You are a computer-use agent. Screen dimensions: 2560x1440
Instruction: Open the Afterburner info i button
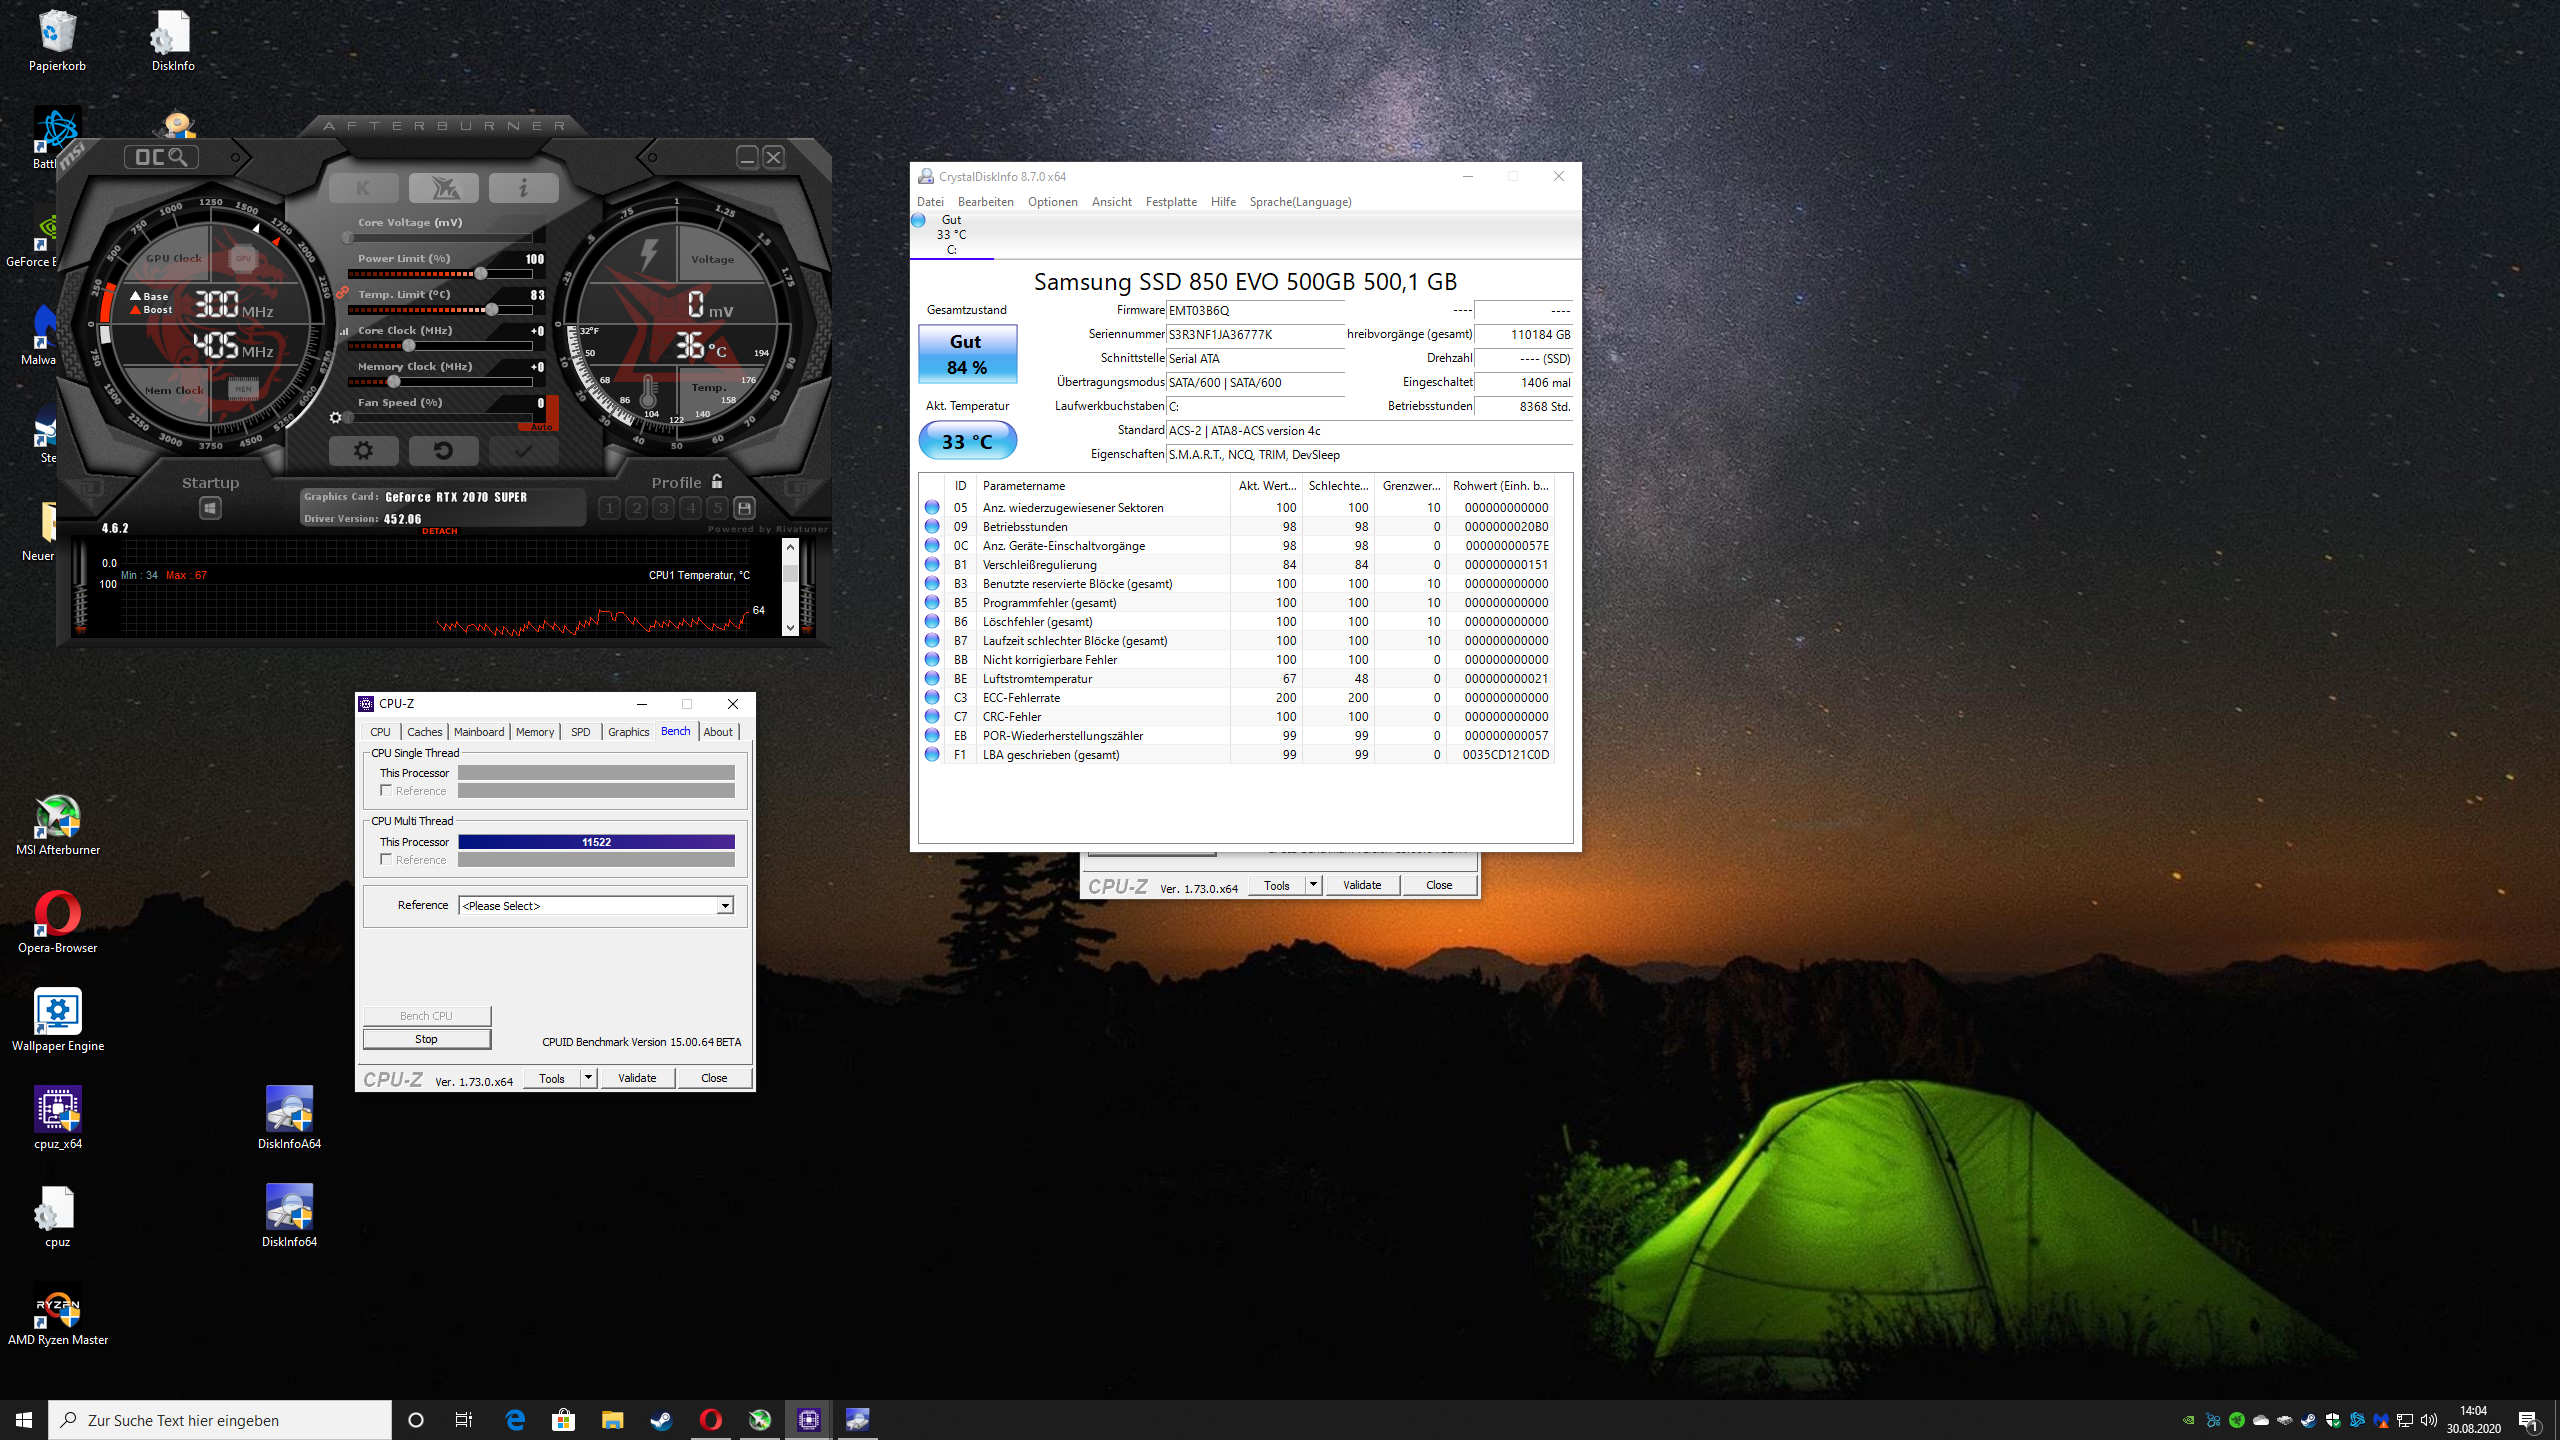(523, 188)
